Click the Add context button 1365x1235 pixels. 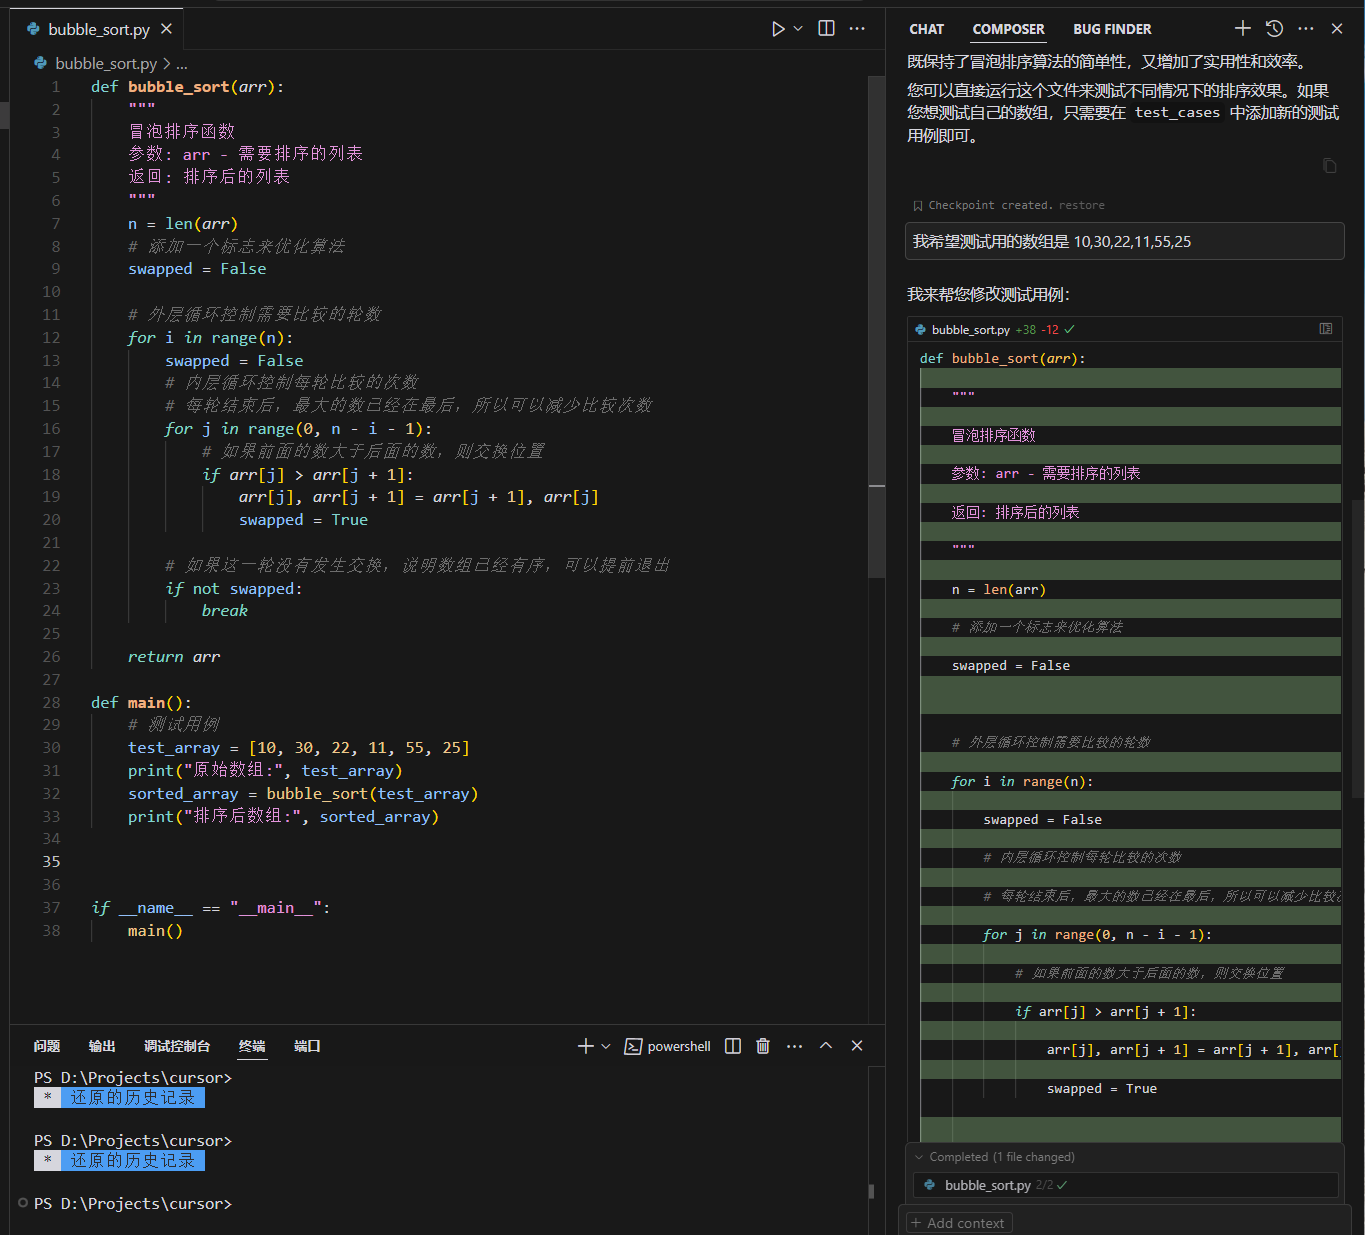click(x=958, y=1223)
